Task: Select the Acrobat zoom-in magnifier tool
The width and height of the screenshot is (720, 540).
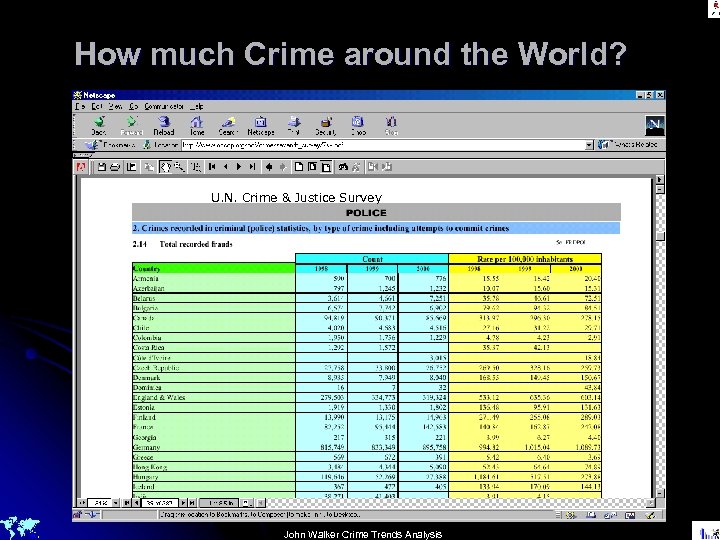Action: tap(179, 167)
